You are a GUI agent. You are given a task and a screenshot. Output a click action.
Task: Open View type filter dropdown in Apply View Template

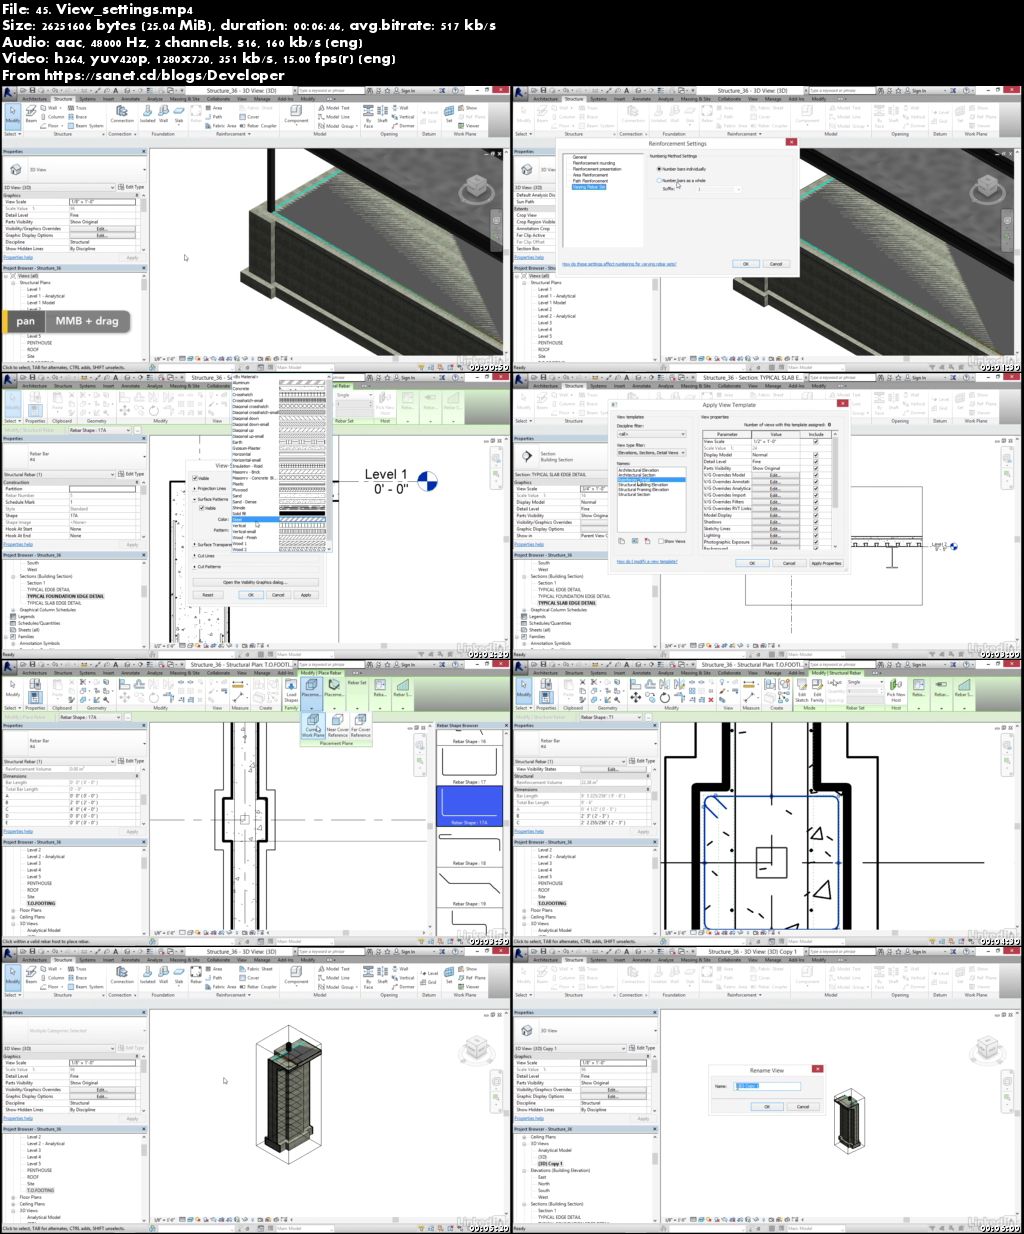click(x=652, y=452)
